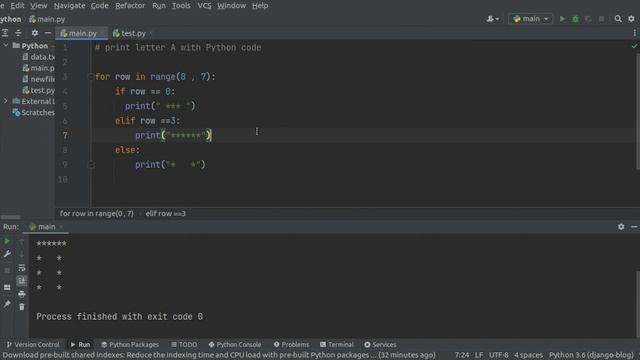Open the user account dropdown icon
The width and height of the screenshot is (640, 360).
coord(492,19)
